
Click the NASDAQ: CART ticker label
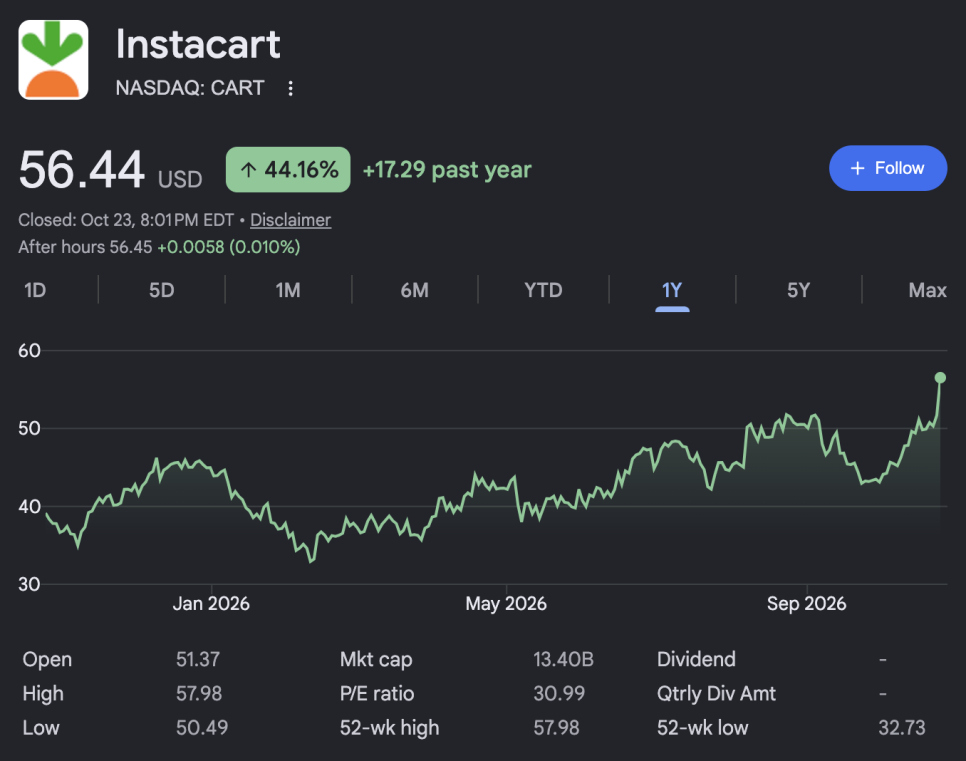[x=190, y=88]
